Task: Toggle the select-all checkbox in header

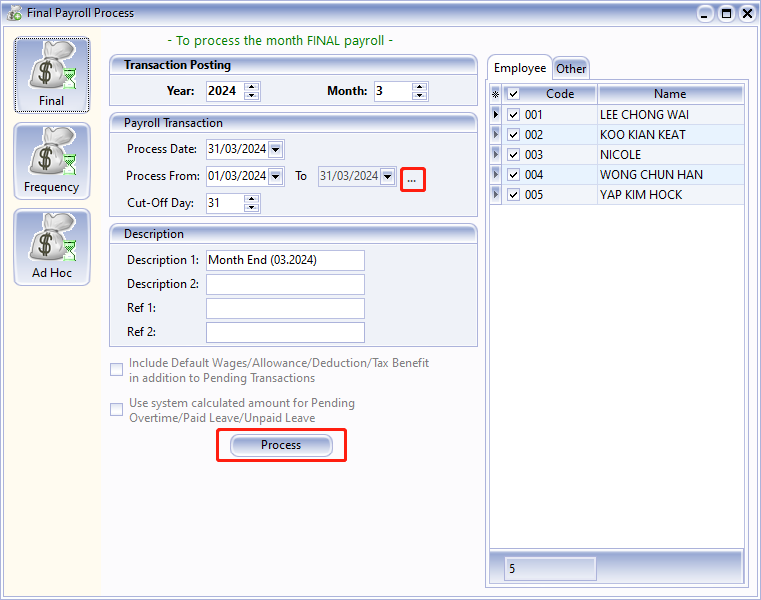Action: click(x=513, y=94)
